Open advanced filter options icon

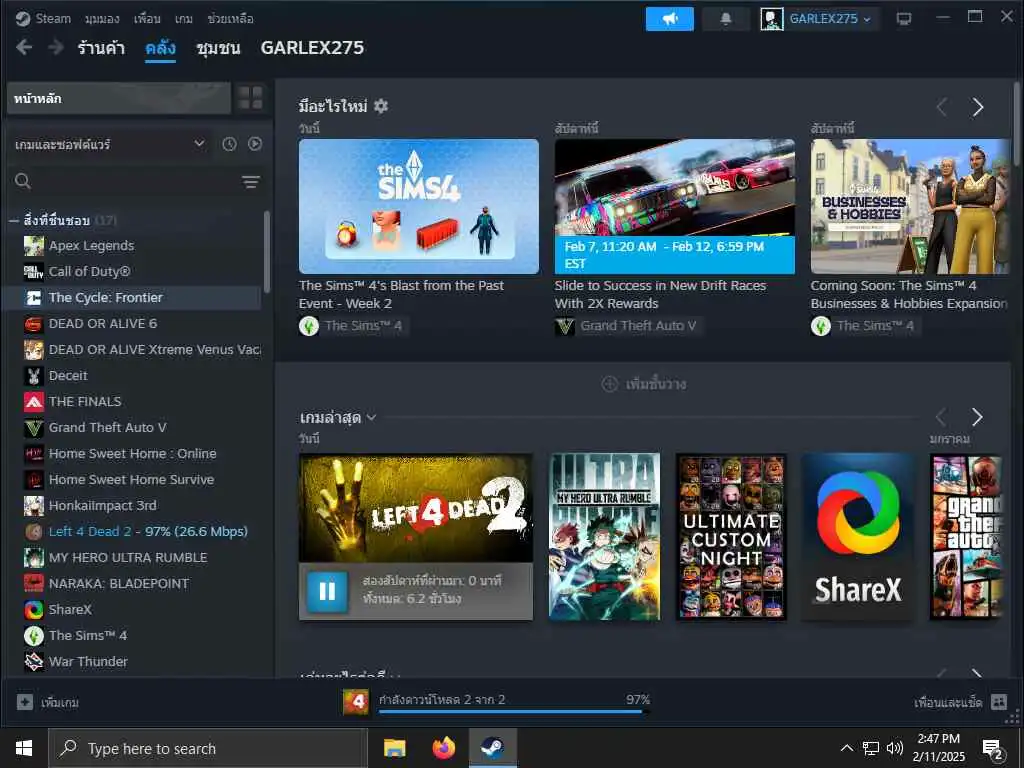tap(251, 182)
